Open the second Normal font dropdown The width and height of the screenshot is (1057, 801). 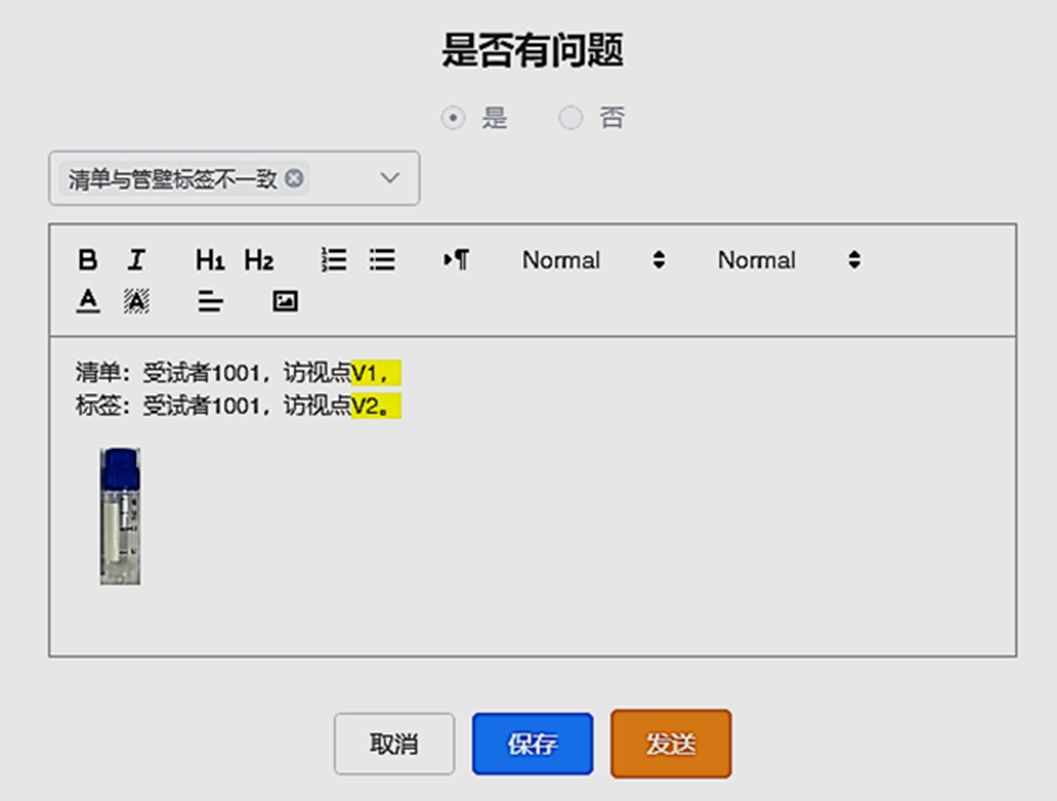point(788,261)
